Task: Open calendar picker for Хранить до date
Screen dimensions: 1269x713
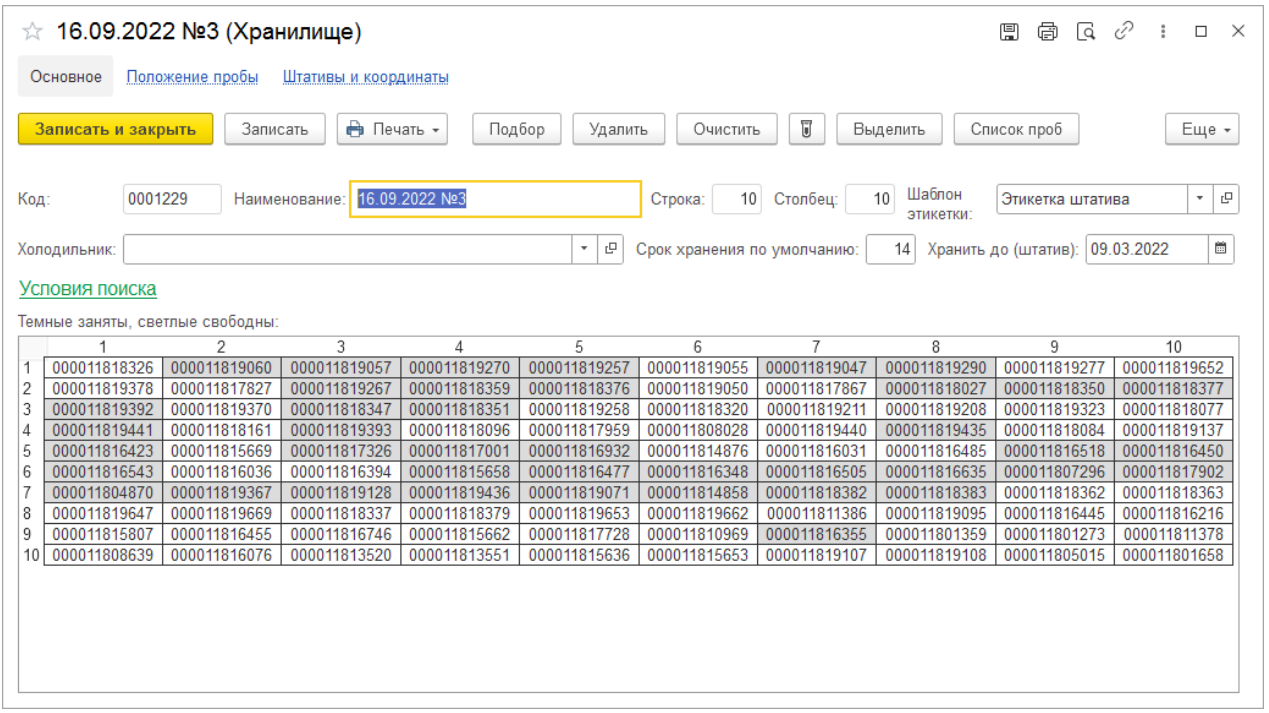Action: (x=1220, y=249)
